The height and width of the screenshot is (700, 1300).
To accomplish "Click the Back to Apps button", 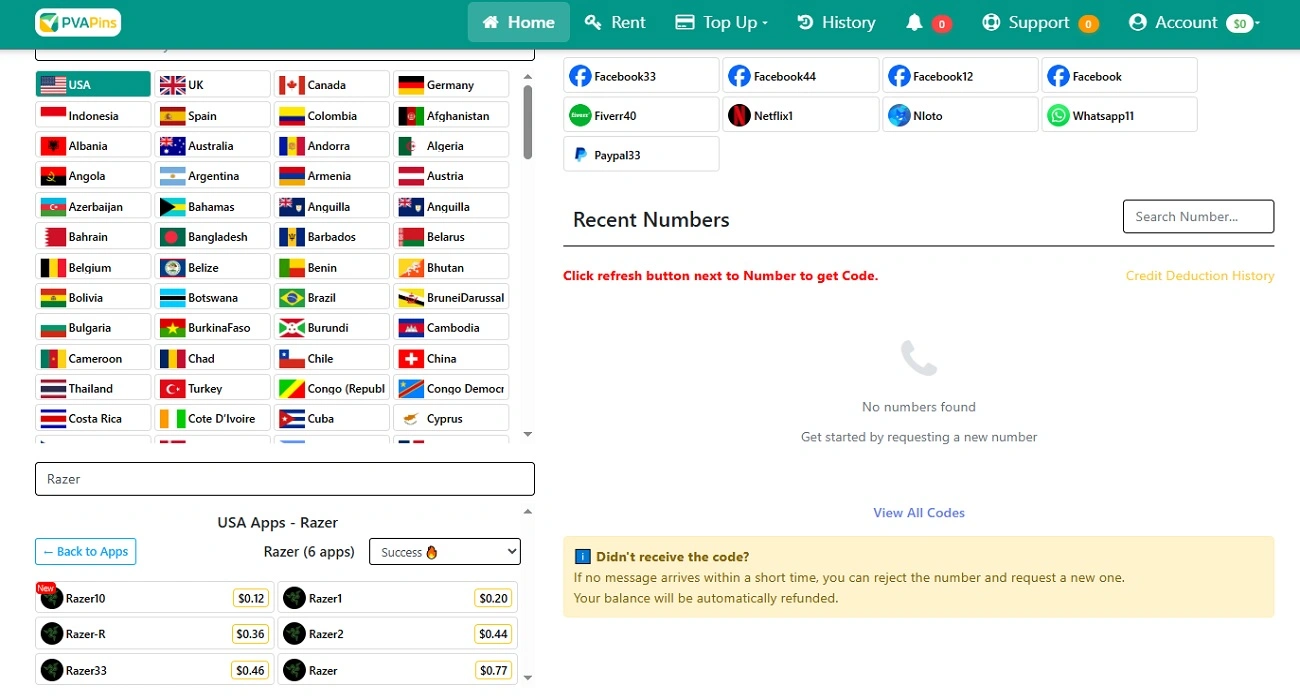I will click(86, 552).
